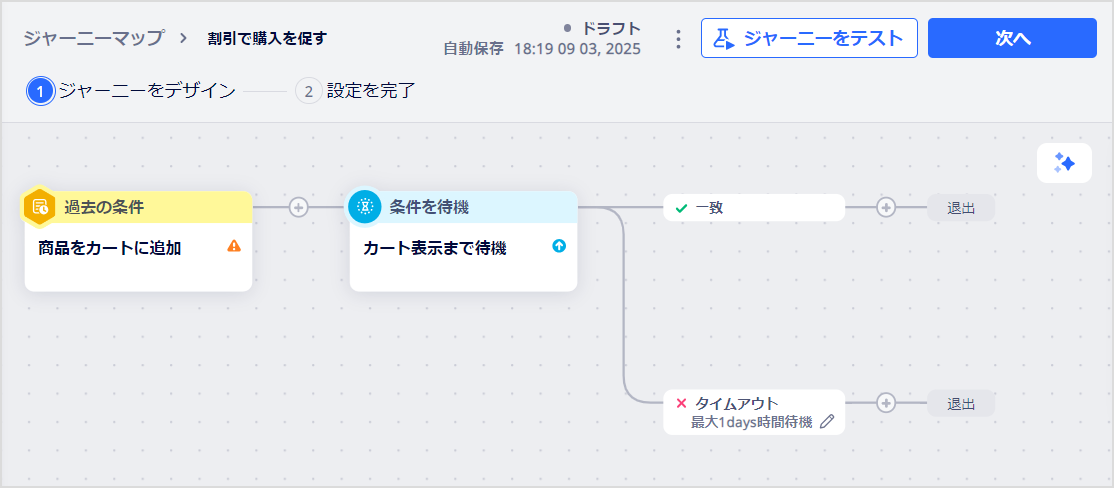
Task: Add step after the タイムアウト branch
Action: [x=885, y=403]
